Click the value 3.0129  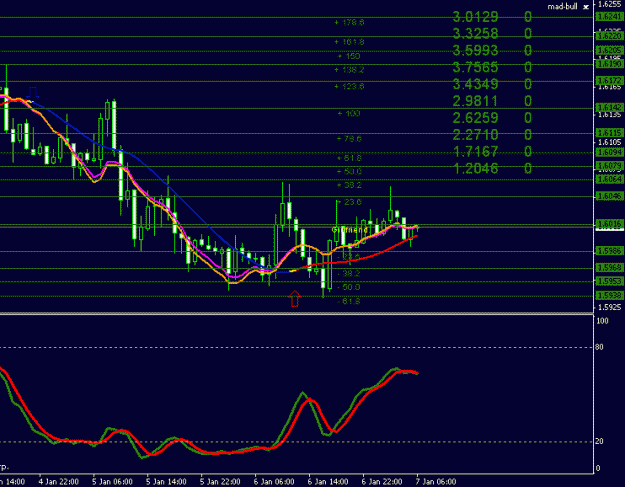tap(476, 17)
